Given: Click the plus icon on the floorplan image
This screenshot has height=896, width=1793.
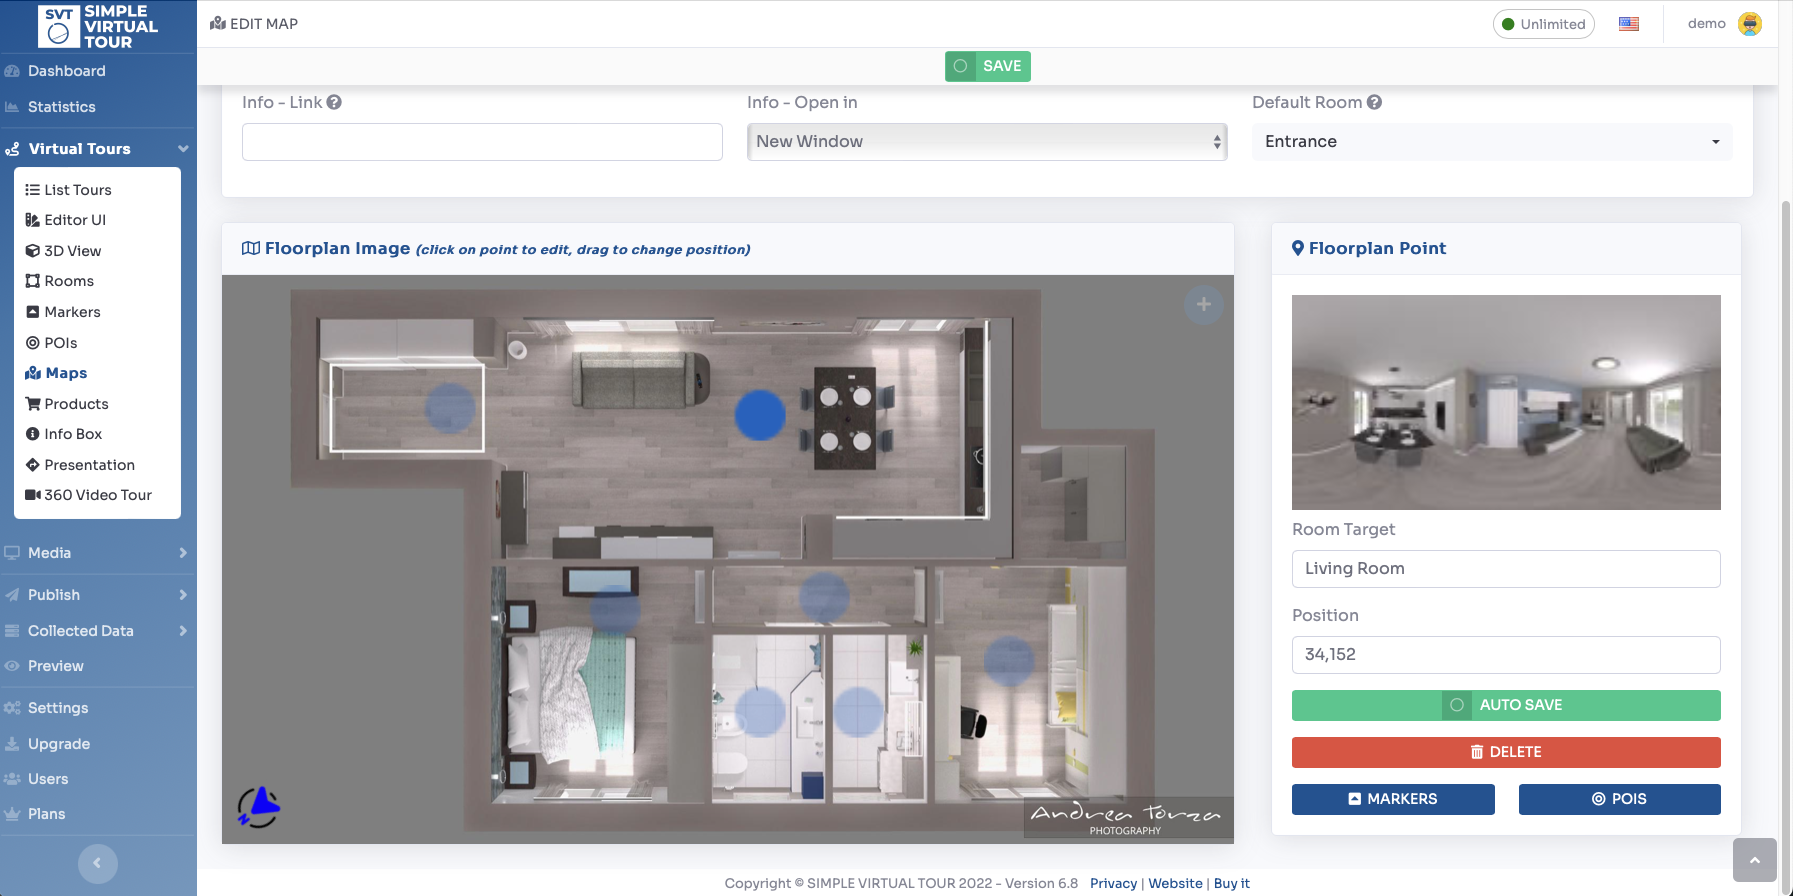Looking at the screenshot, I should (1203, 304).
